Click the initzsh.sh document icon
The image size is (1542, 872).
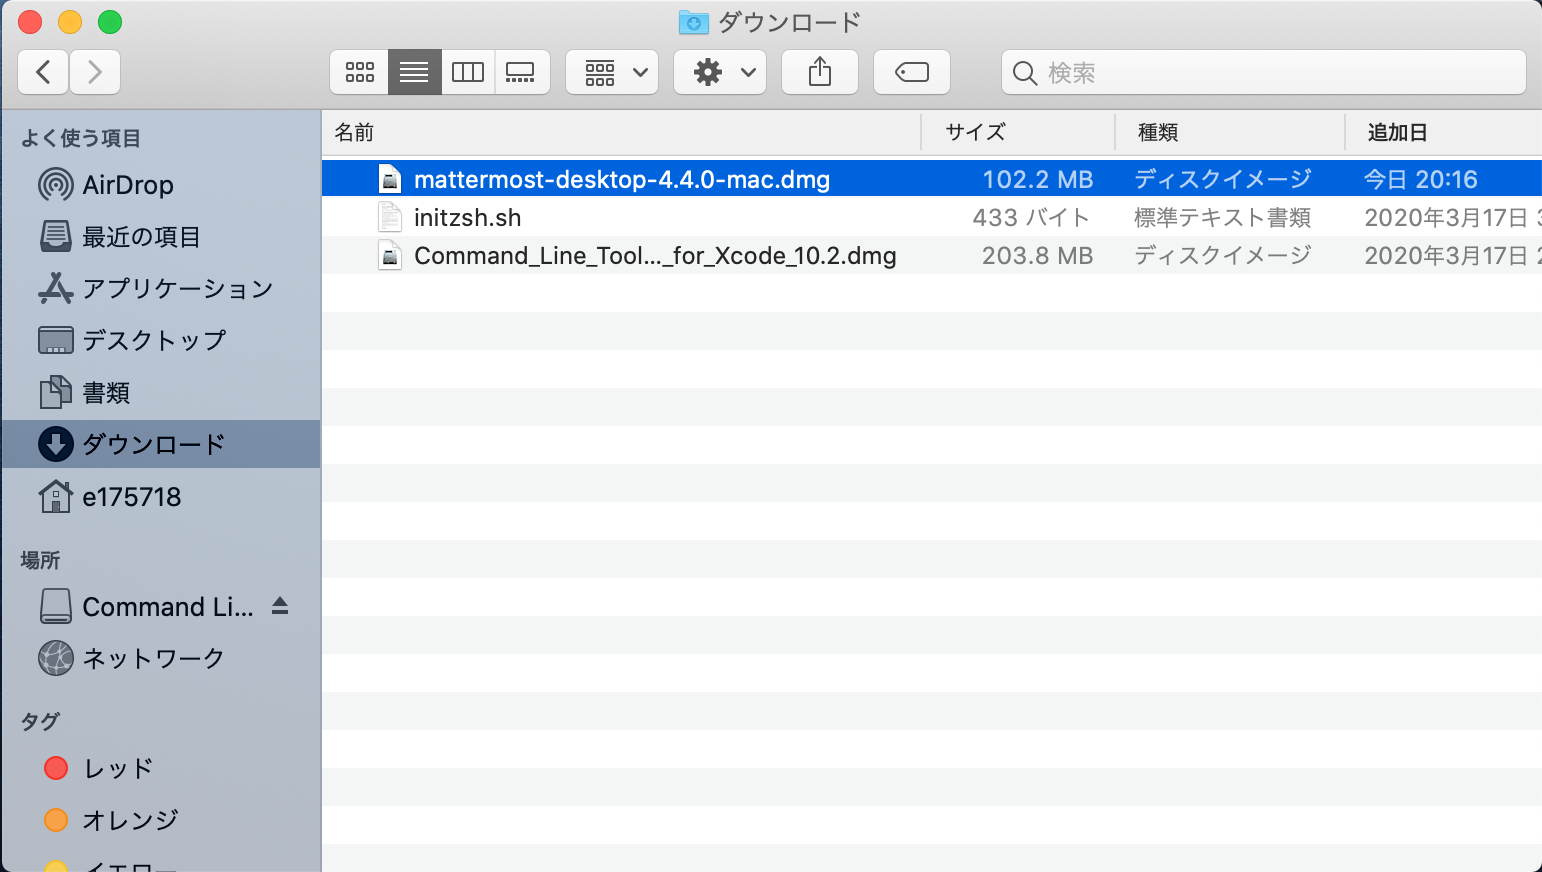(x=390, y=217)
